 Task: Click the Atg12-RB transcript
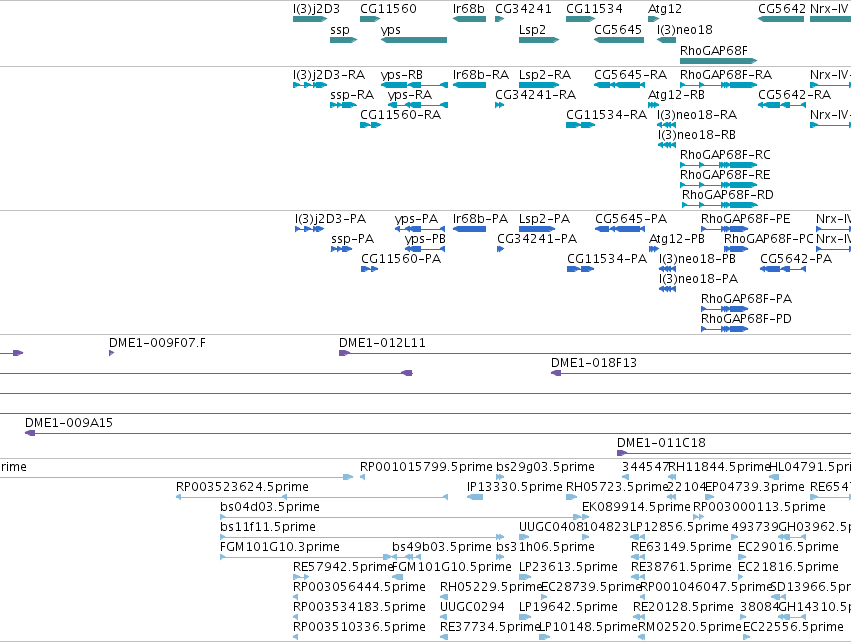click(x=653, y=105)
